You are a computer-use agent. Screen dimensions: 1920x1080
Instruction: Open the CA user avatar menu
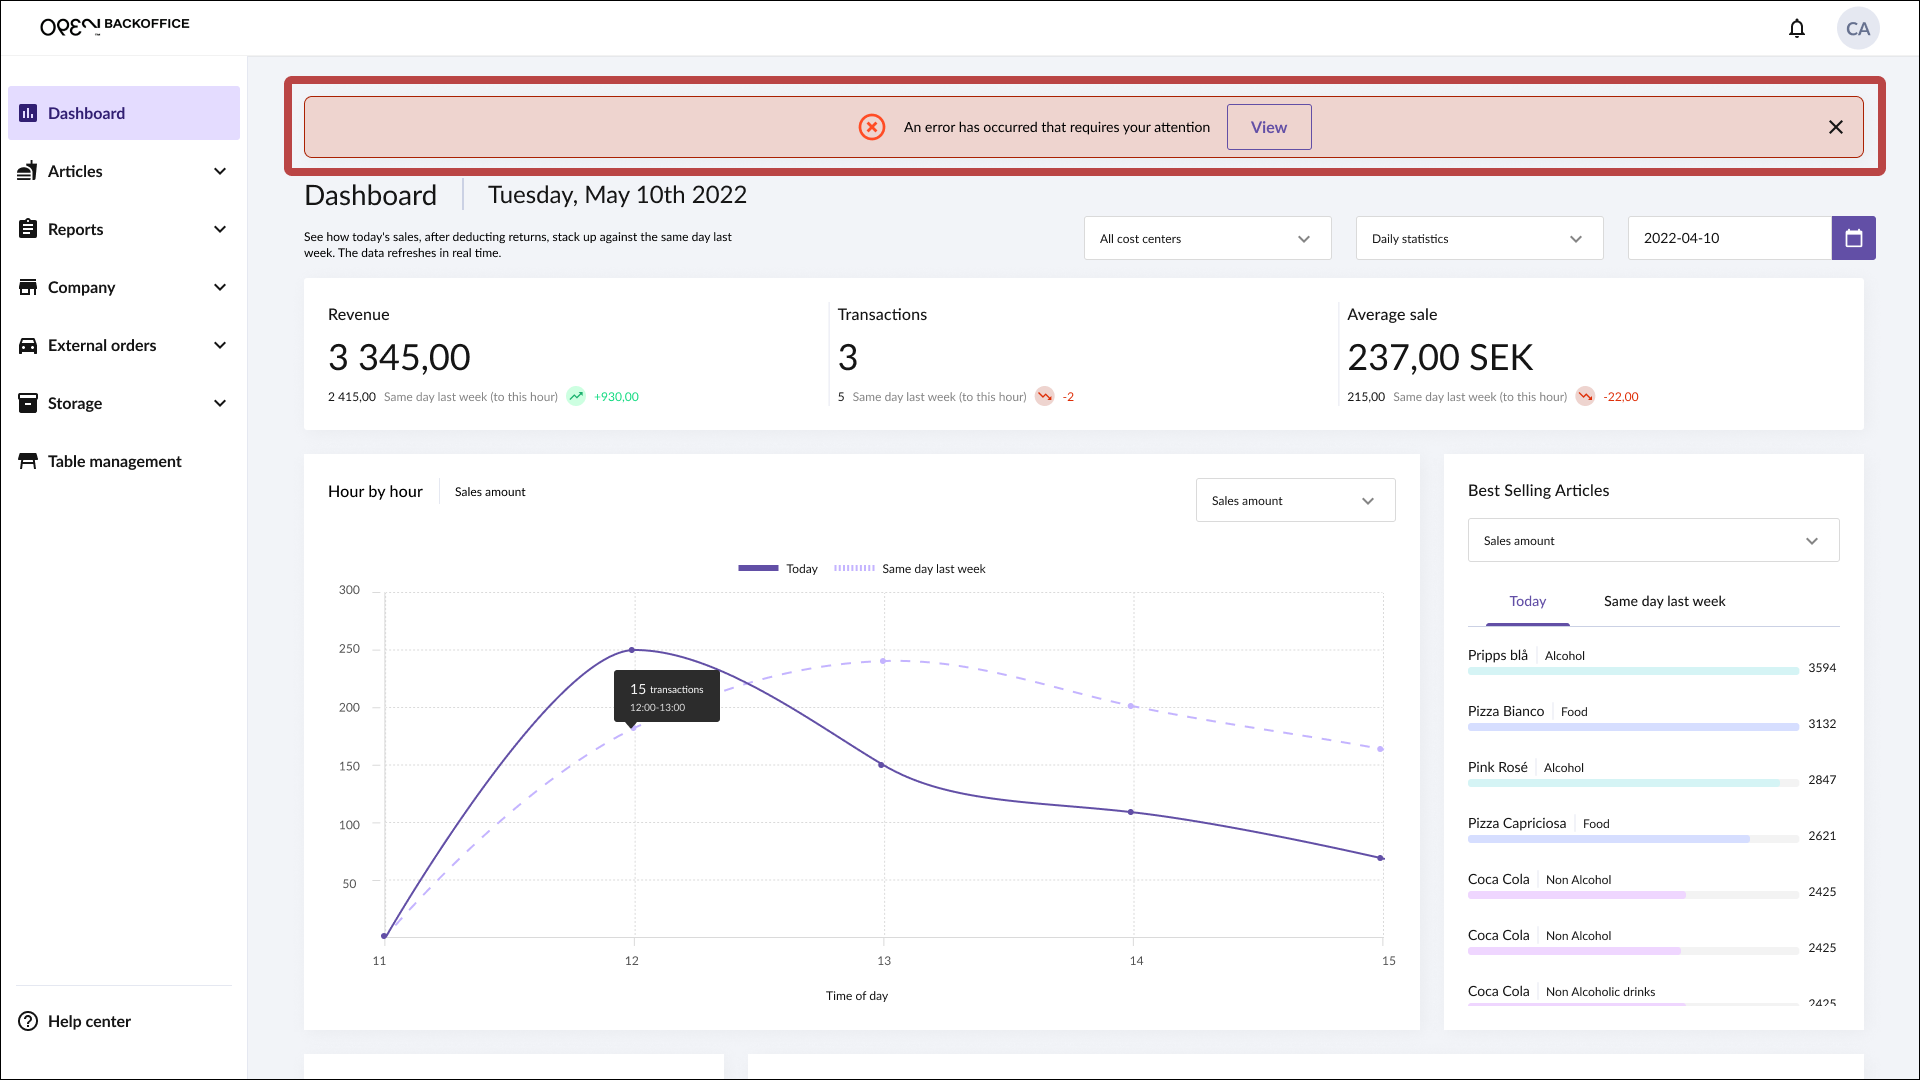click(x=1857, y=29)
